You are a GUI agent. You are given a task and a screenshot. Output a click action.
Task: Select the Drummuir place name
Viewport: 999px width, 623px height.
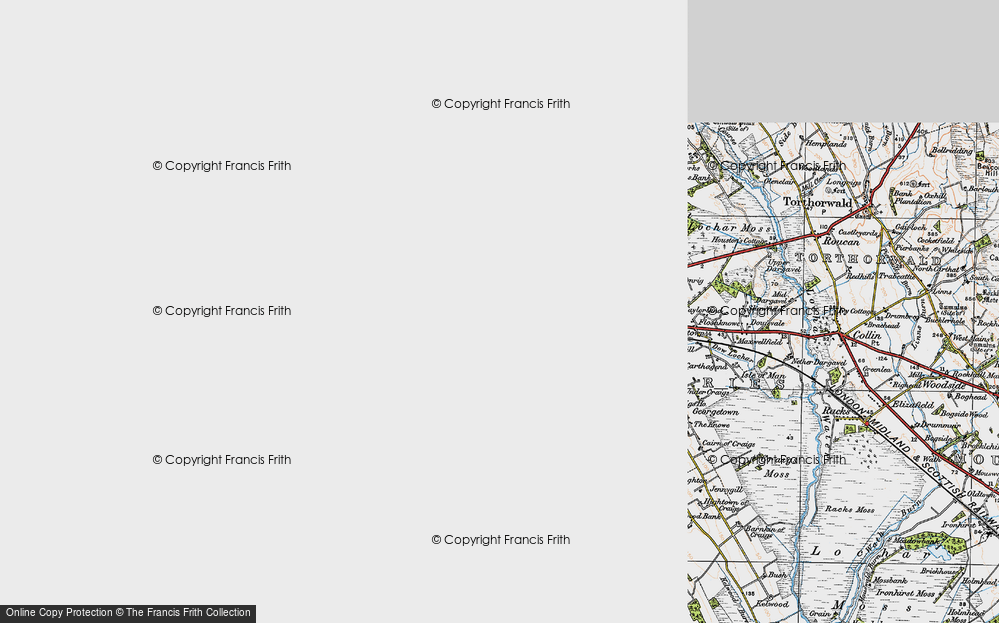(x=941, y=424)
